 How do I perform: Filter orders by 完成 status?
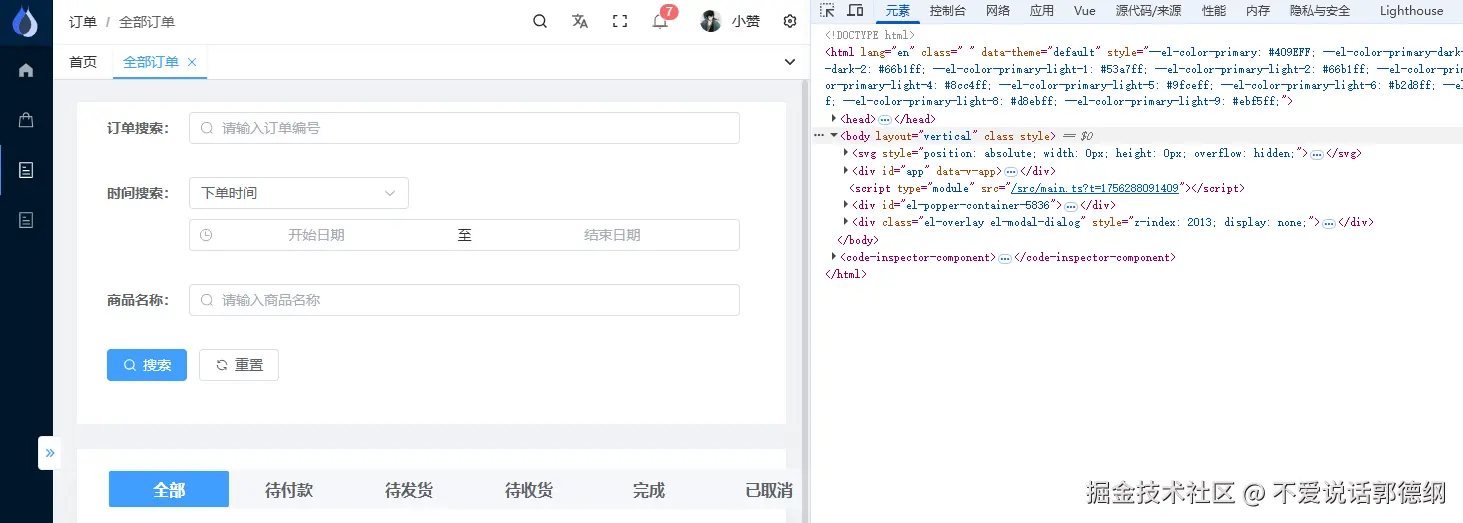coord(649,490)
